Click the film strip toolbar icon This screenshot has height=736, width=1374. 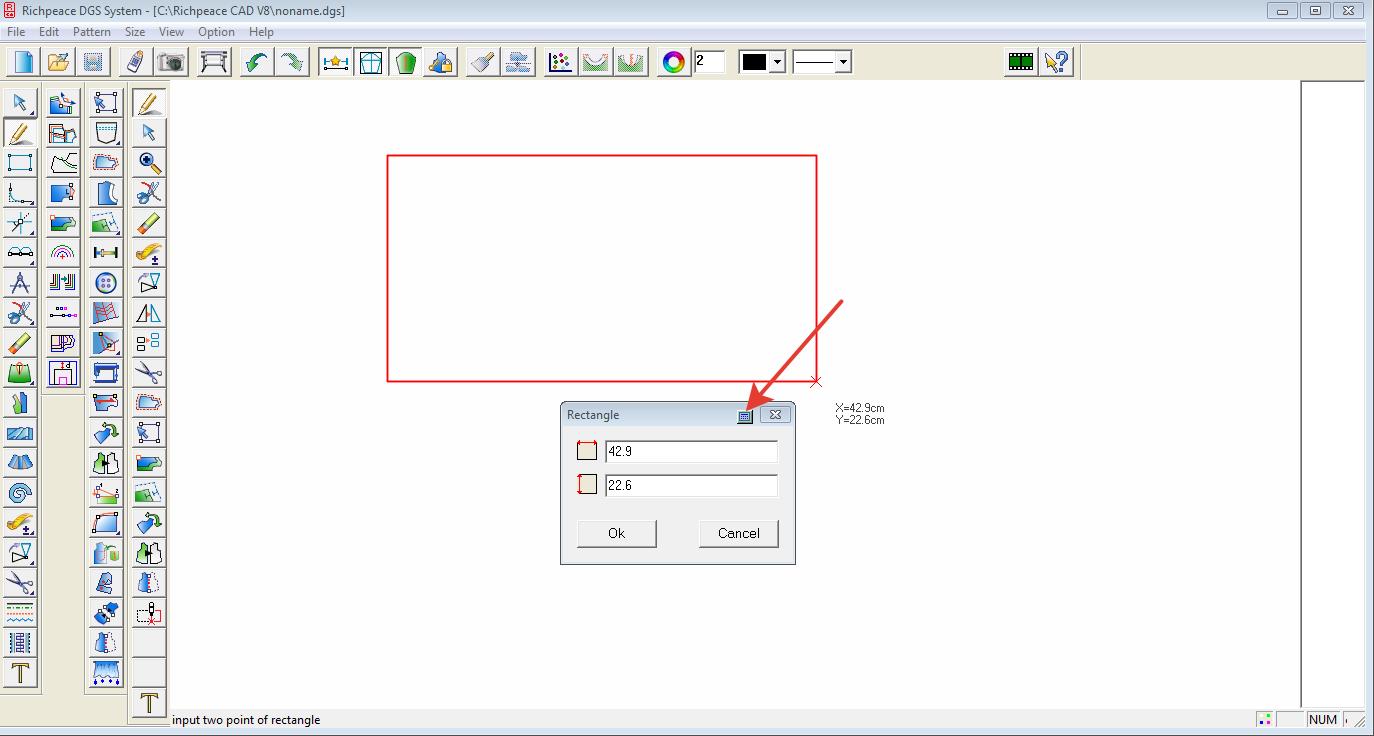(x=1020, y=62)
